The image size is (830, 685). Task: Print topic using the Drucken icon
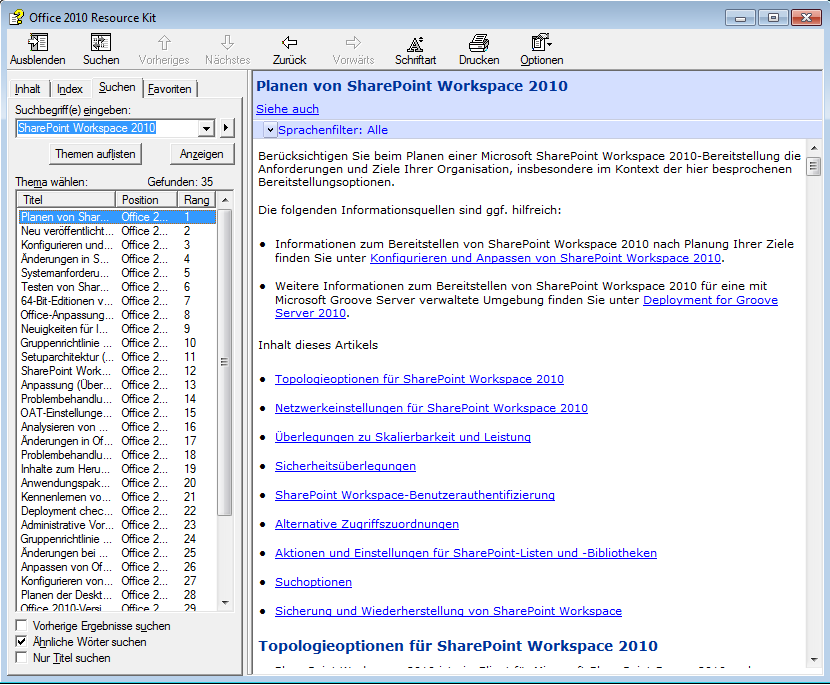[479, 43]
